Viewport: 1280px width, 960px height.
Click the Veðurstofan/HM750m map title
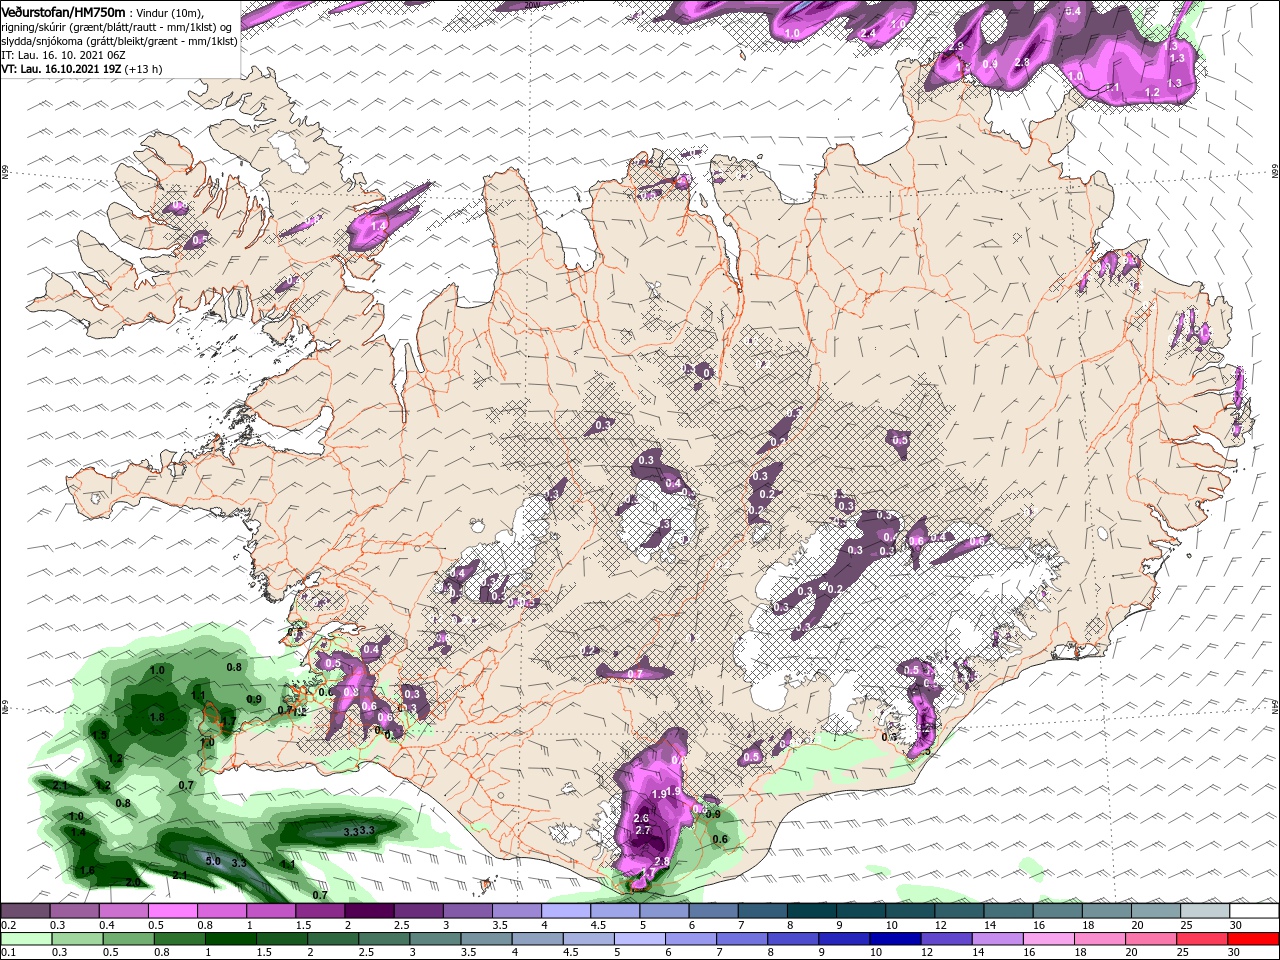tap(63, 11)
